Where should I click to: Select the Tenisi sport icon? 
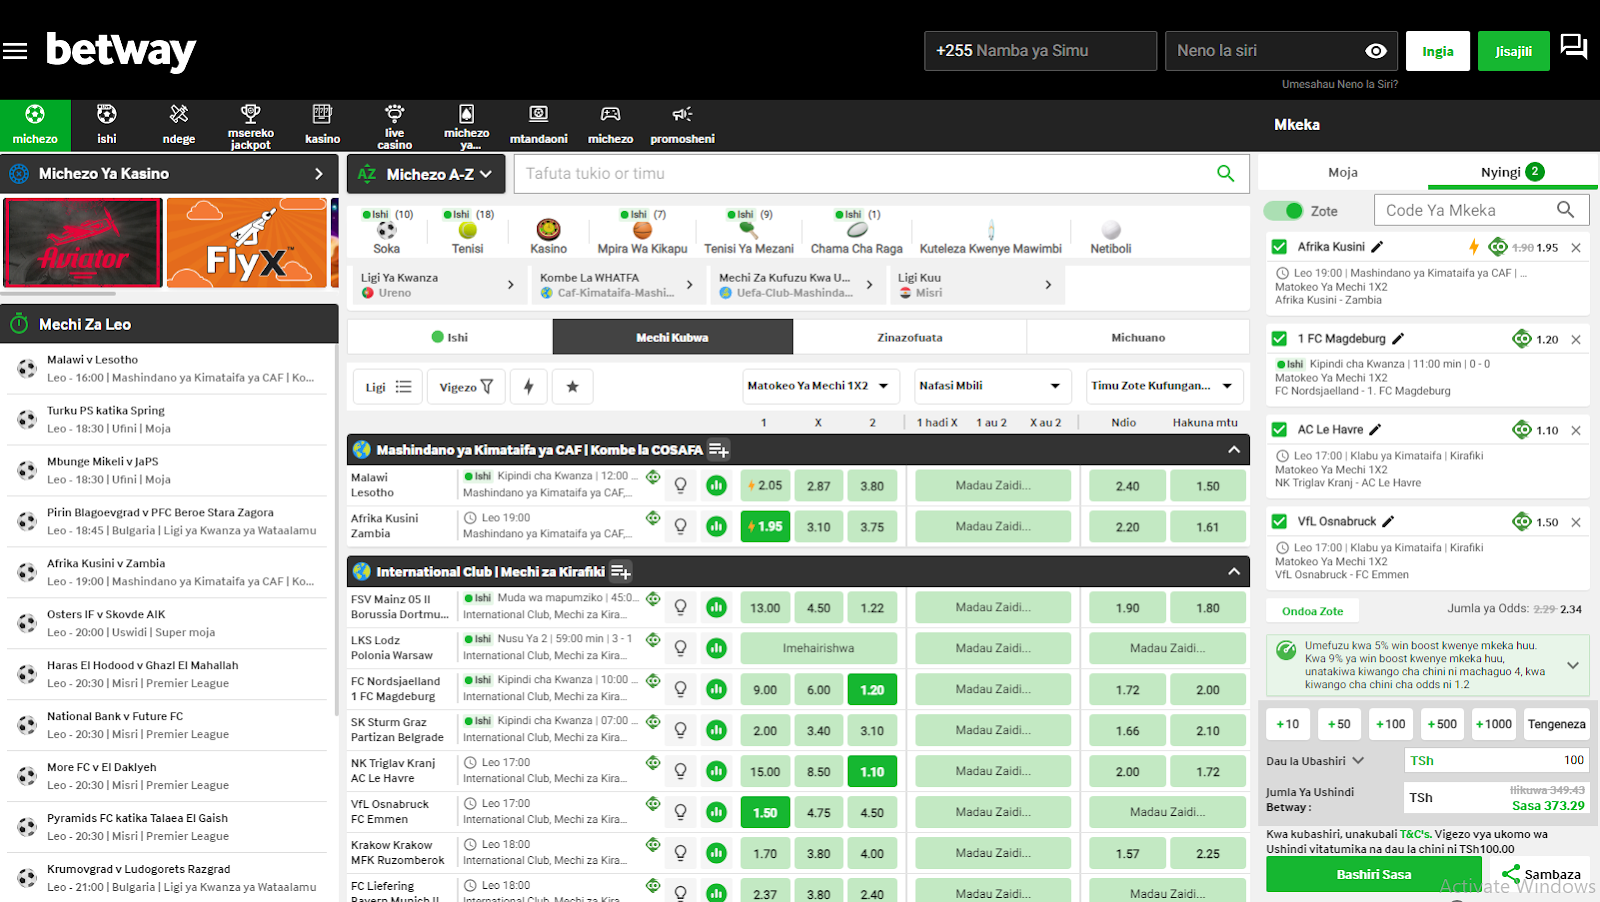point(467,231)
